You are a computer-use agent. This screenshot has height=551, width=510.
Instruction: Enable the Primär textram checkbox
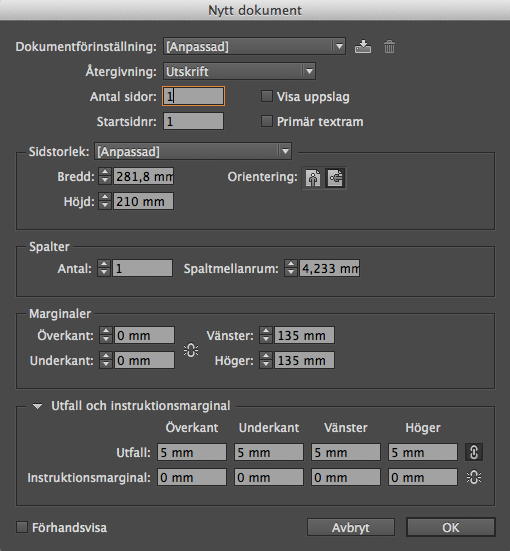pyautogui.click(x=267, y=122)
